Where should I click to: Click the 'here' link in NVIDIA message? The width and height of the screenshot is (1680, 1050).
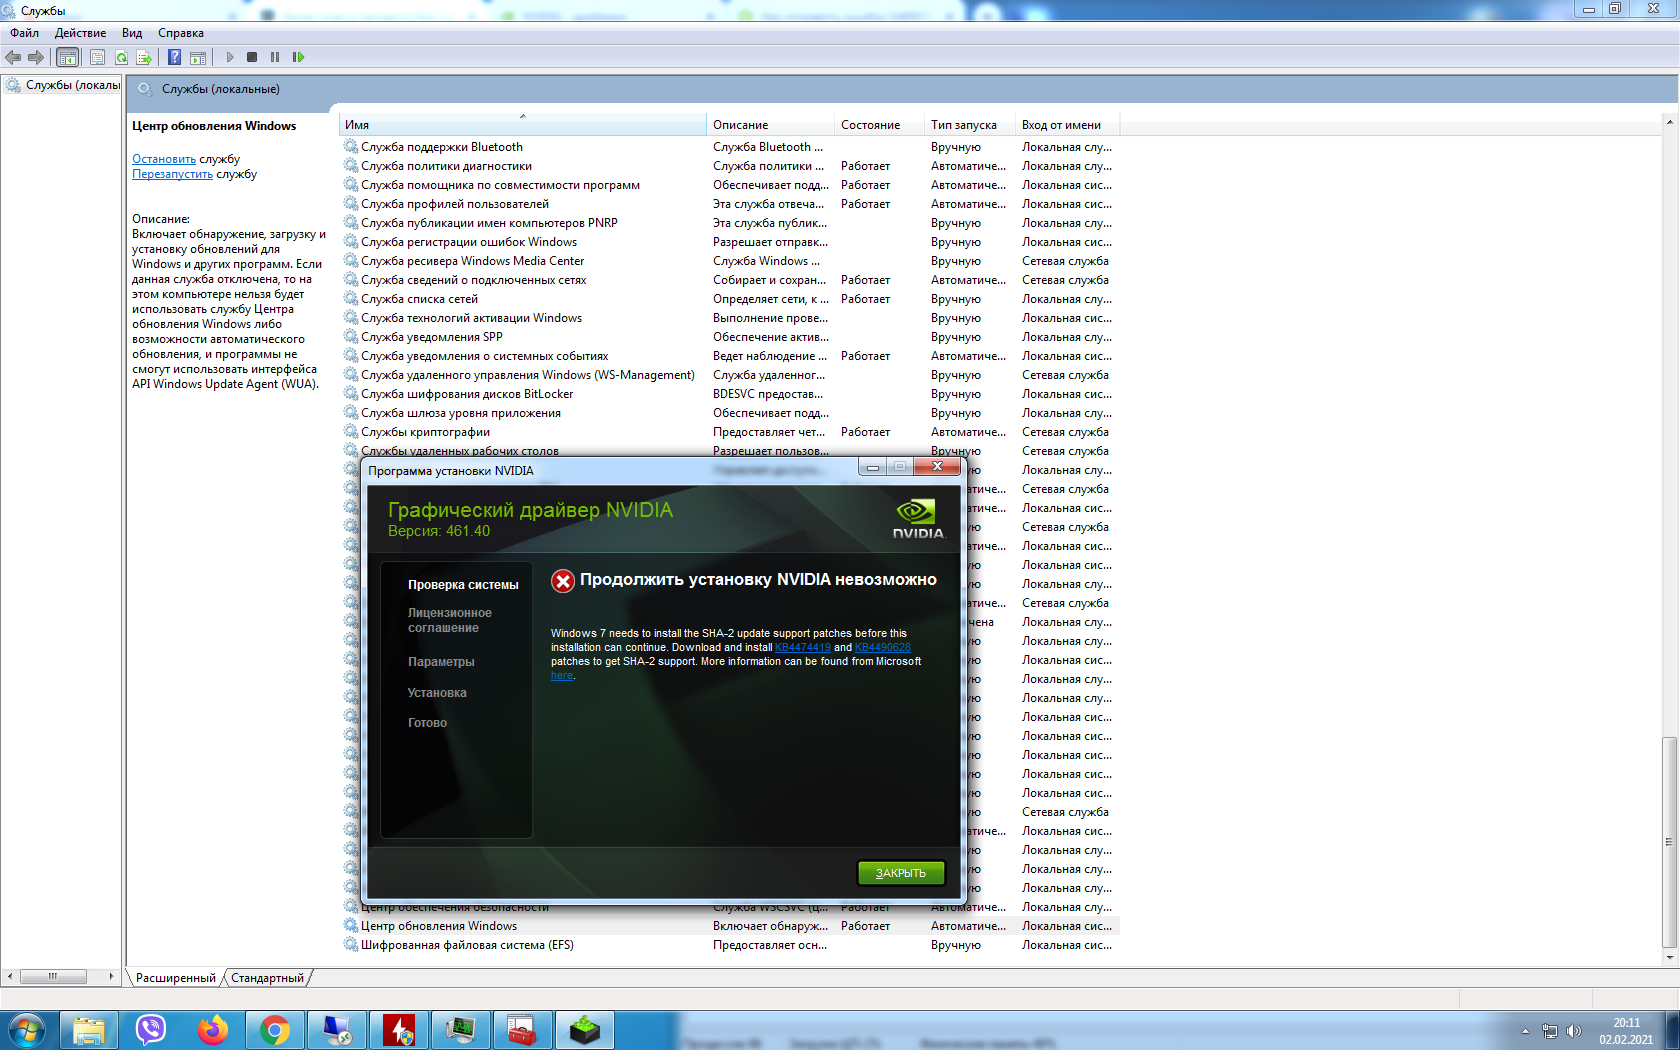click(562, 675)
